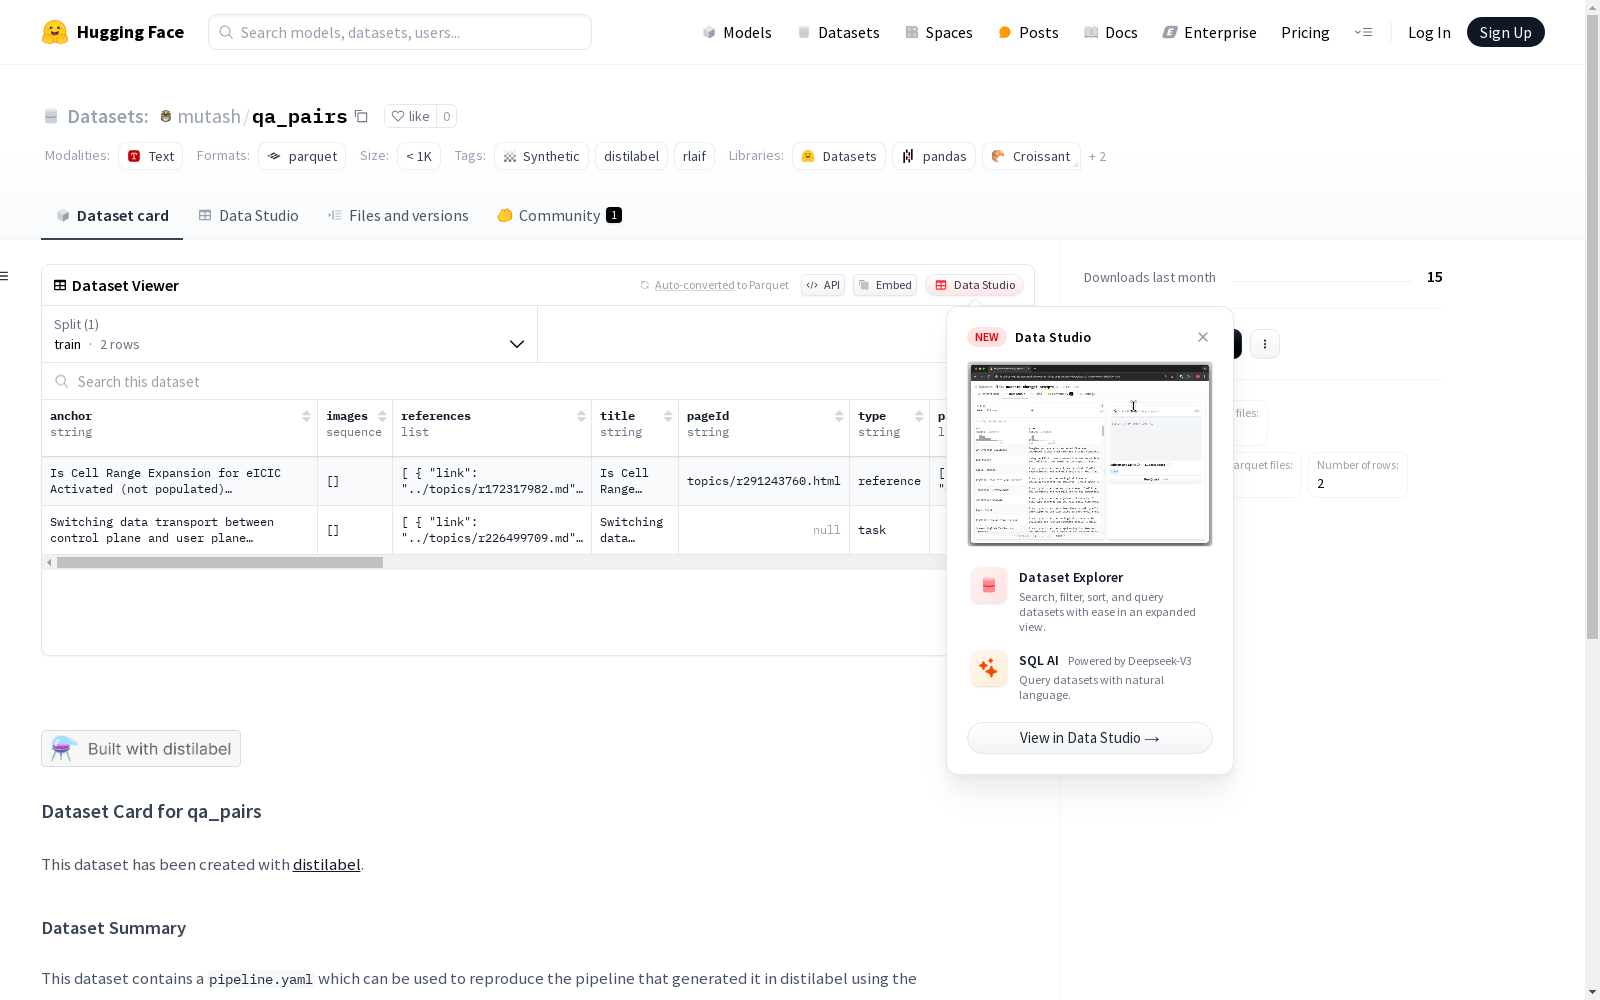
Task: Open the Croissant library tag
Action: 1031,156
